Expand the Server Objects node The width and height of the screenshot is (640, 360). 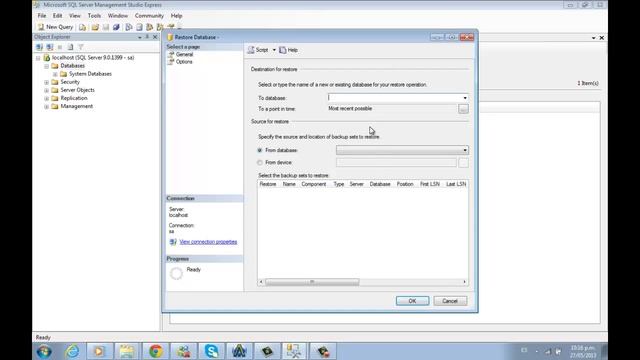pyautogui.click(x=47, y=90)
